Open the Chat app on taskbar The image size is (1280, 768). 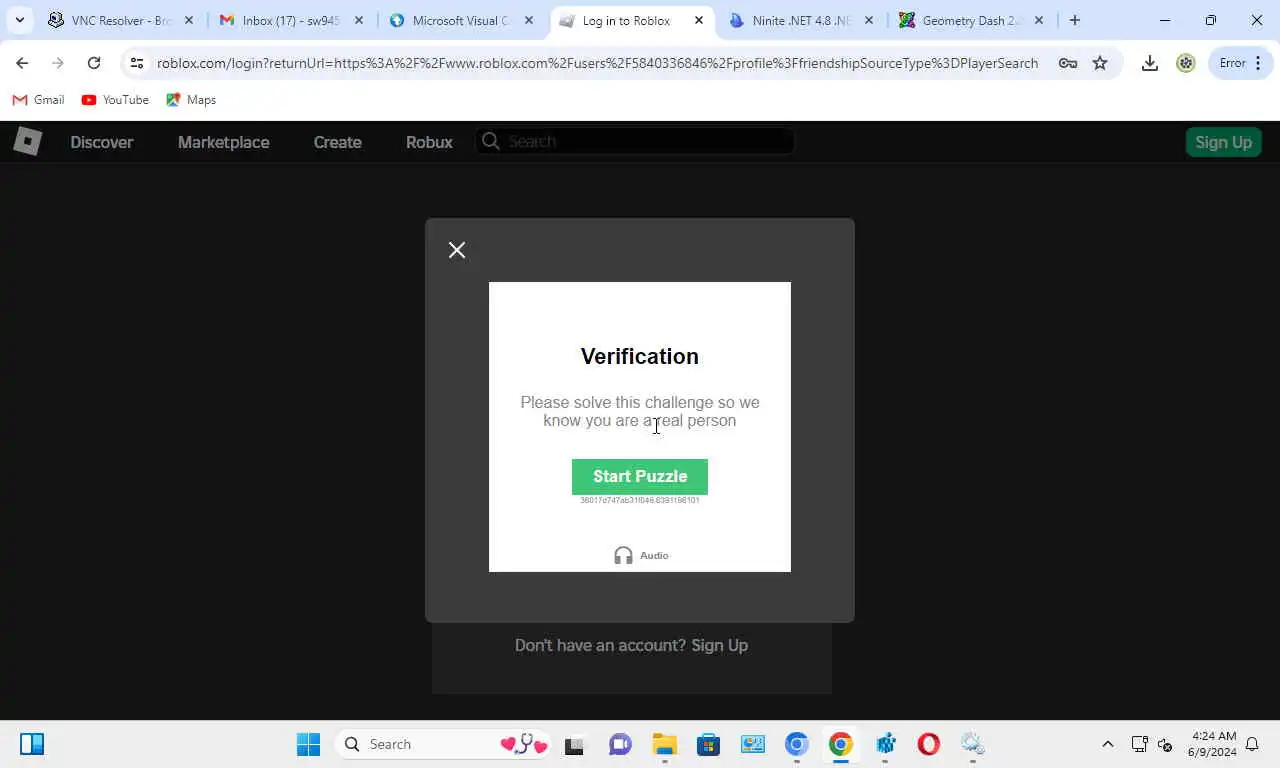(x=620, y=744)
